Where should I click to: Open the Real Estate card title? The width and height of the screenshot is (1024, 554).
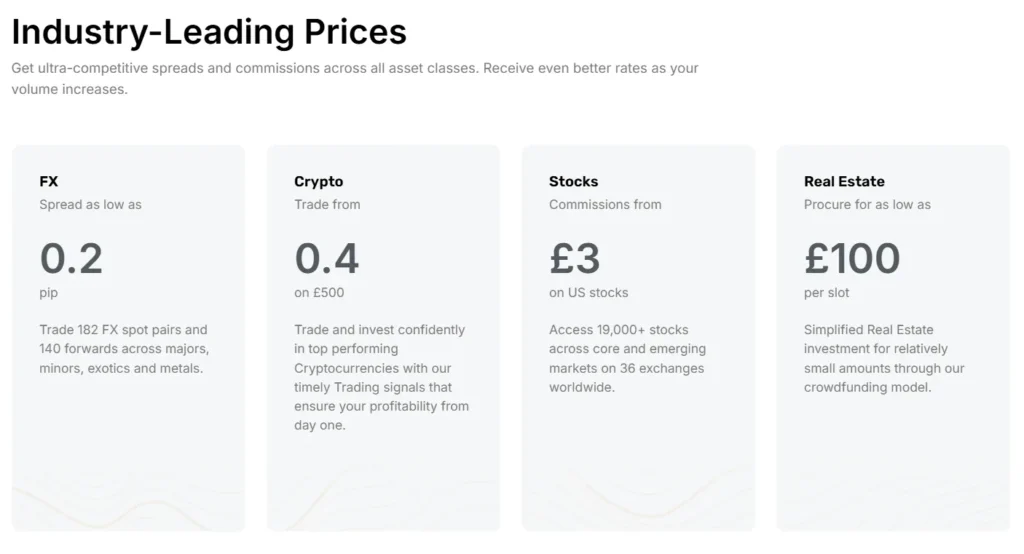pyautogui.click(x=844, y=181)
